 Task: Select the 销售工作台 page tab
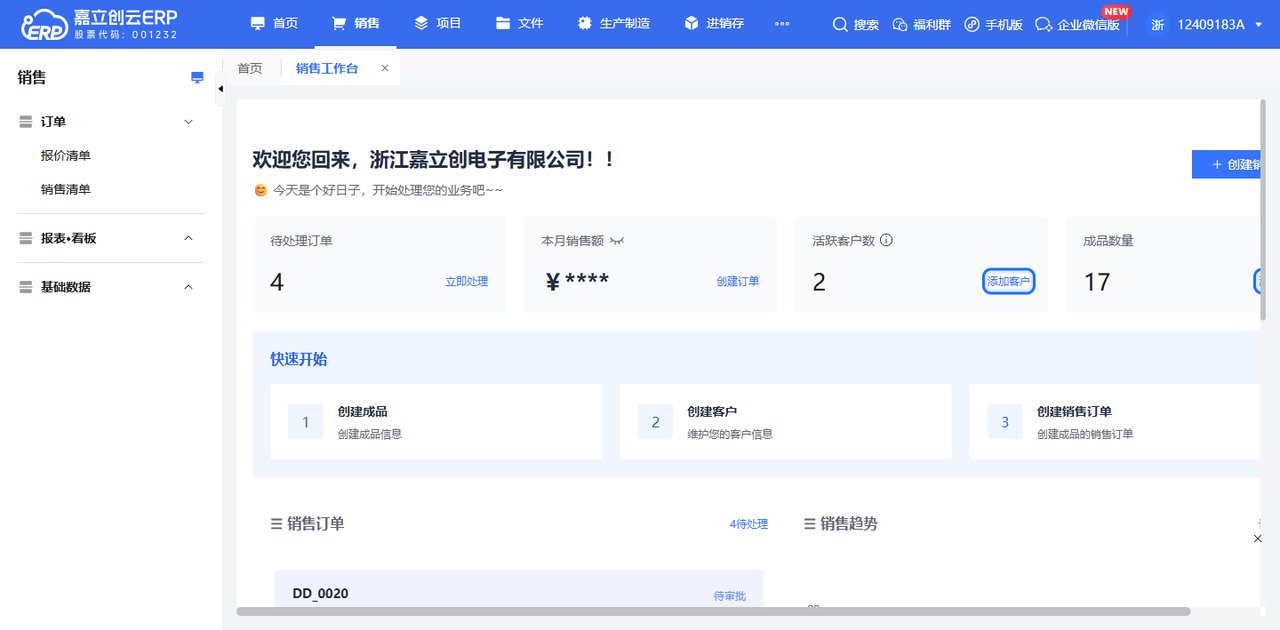(327, 68)
